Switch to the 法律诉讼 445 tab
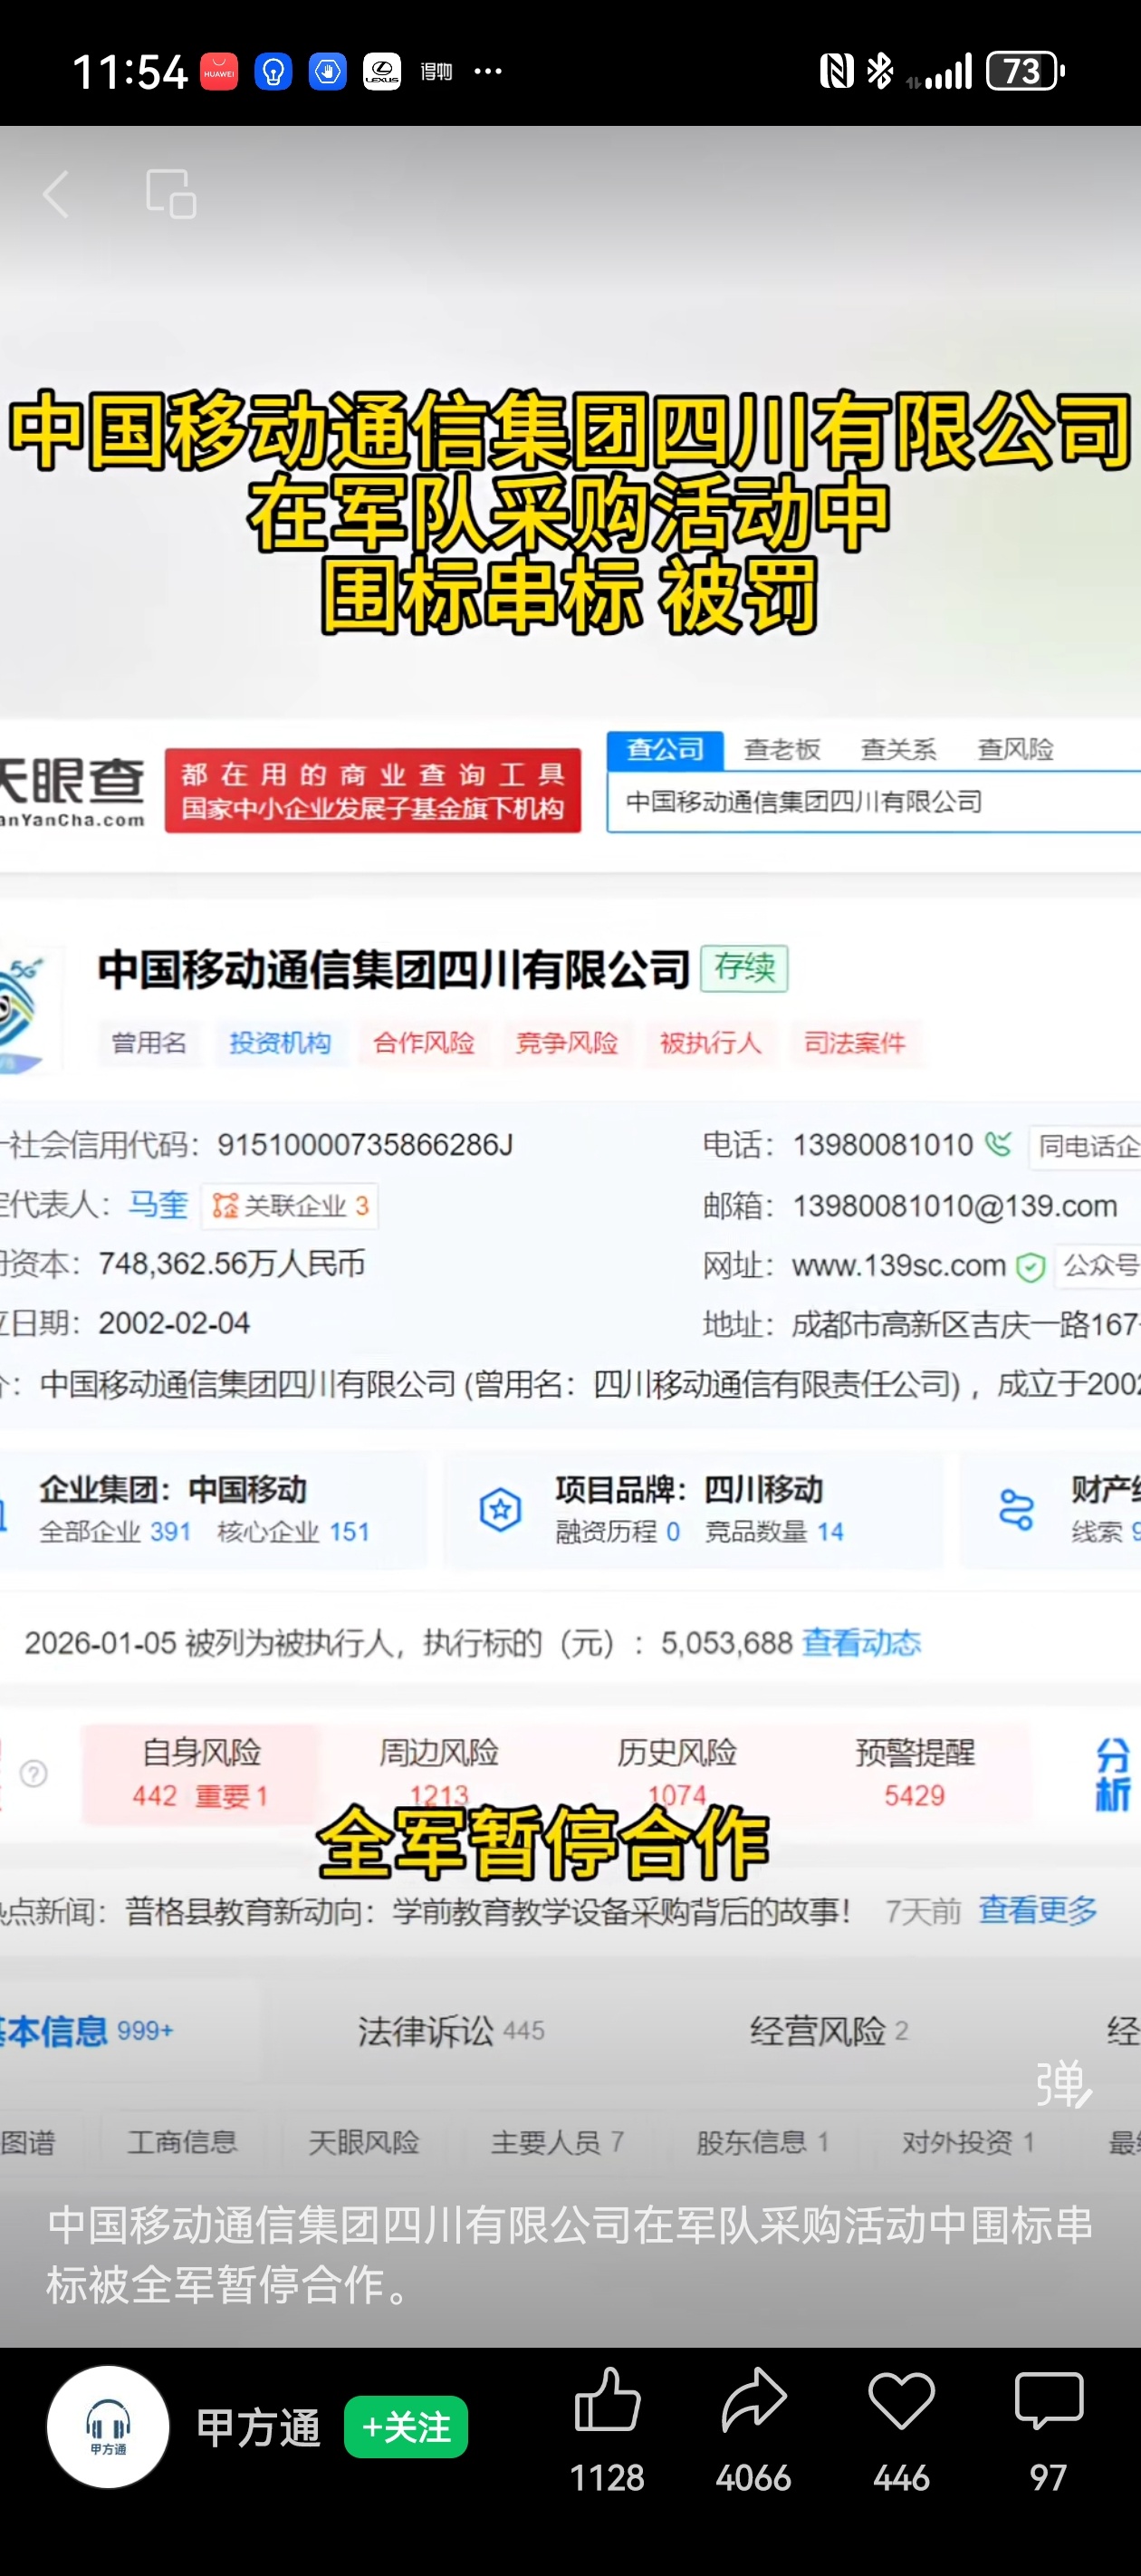Image resolution: width=1141 pixels, height=2576 pixels. click(451, 2030)
